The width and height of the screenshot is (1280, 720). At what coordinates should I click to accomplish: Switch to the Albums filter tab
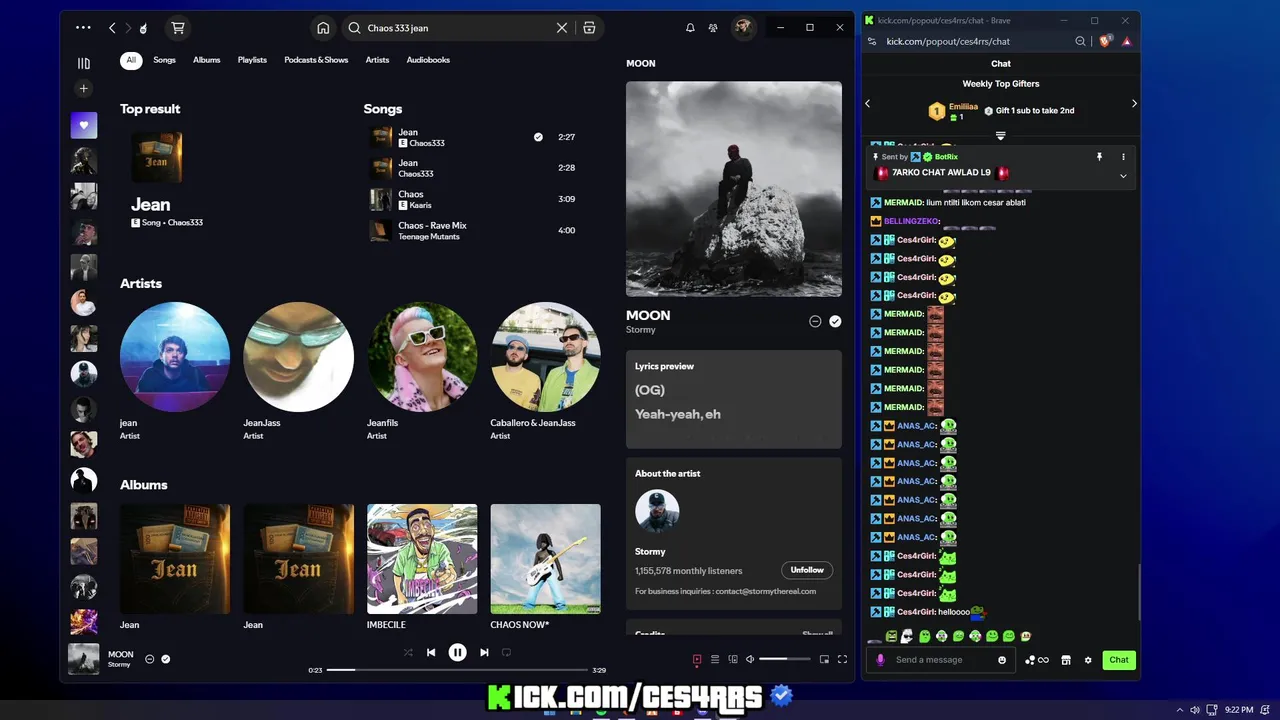207,60
